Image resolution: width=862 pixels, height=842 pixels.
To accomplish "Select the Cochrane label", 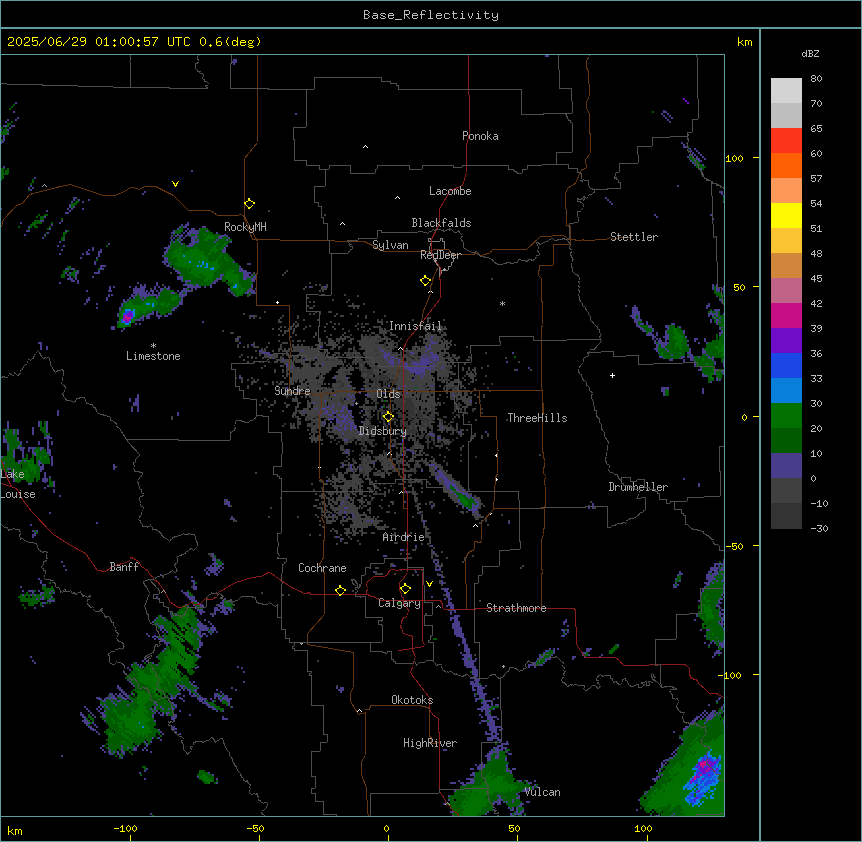I will click(x=322, y=568).
